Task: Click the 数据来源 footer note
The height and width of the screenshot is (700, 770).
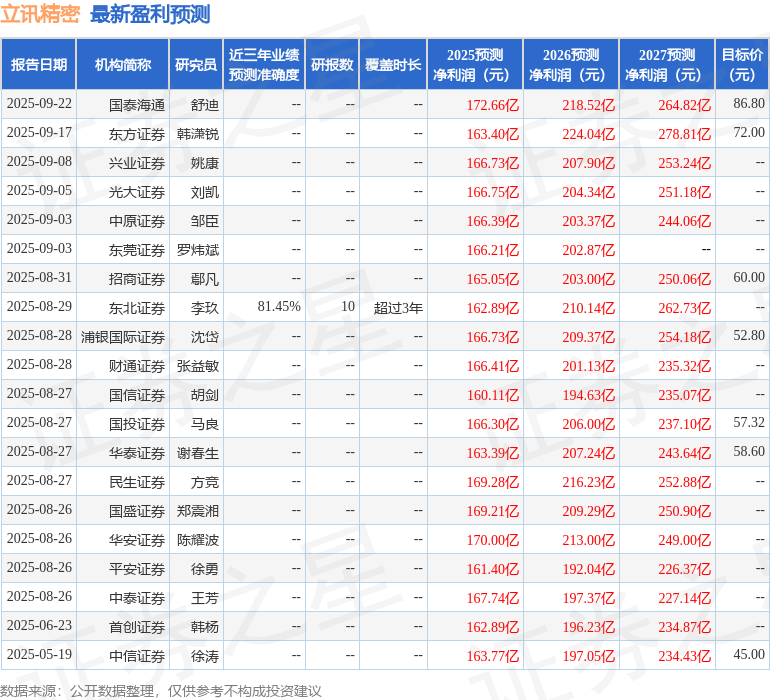Action: click(161, 691)
